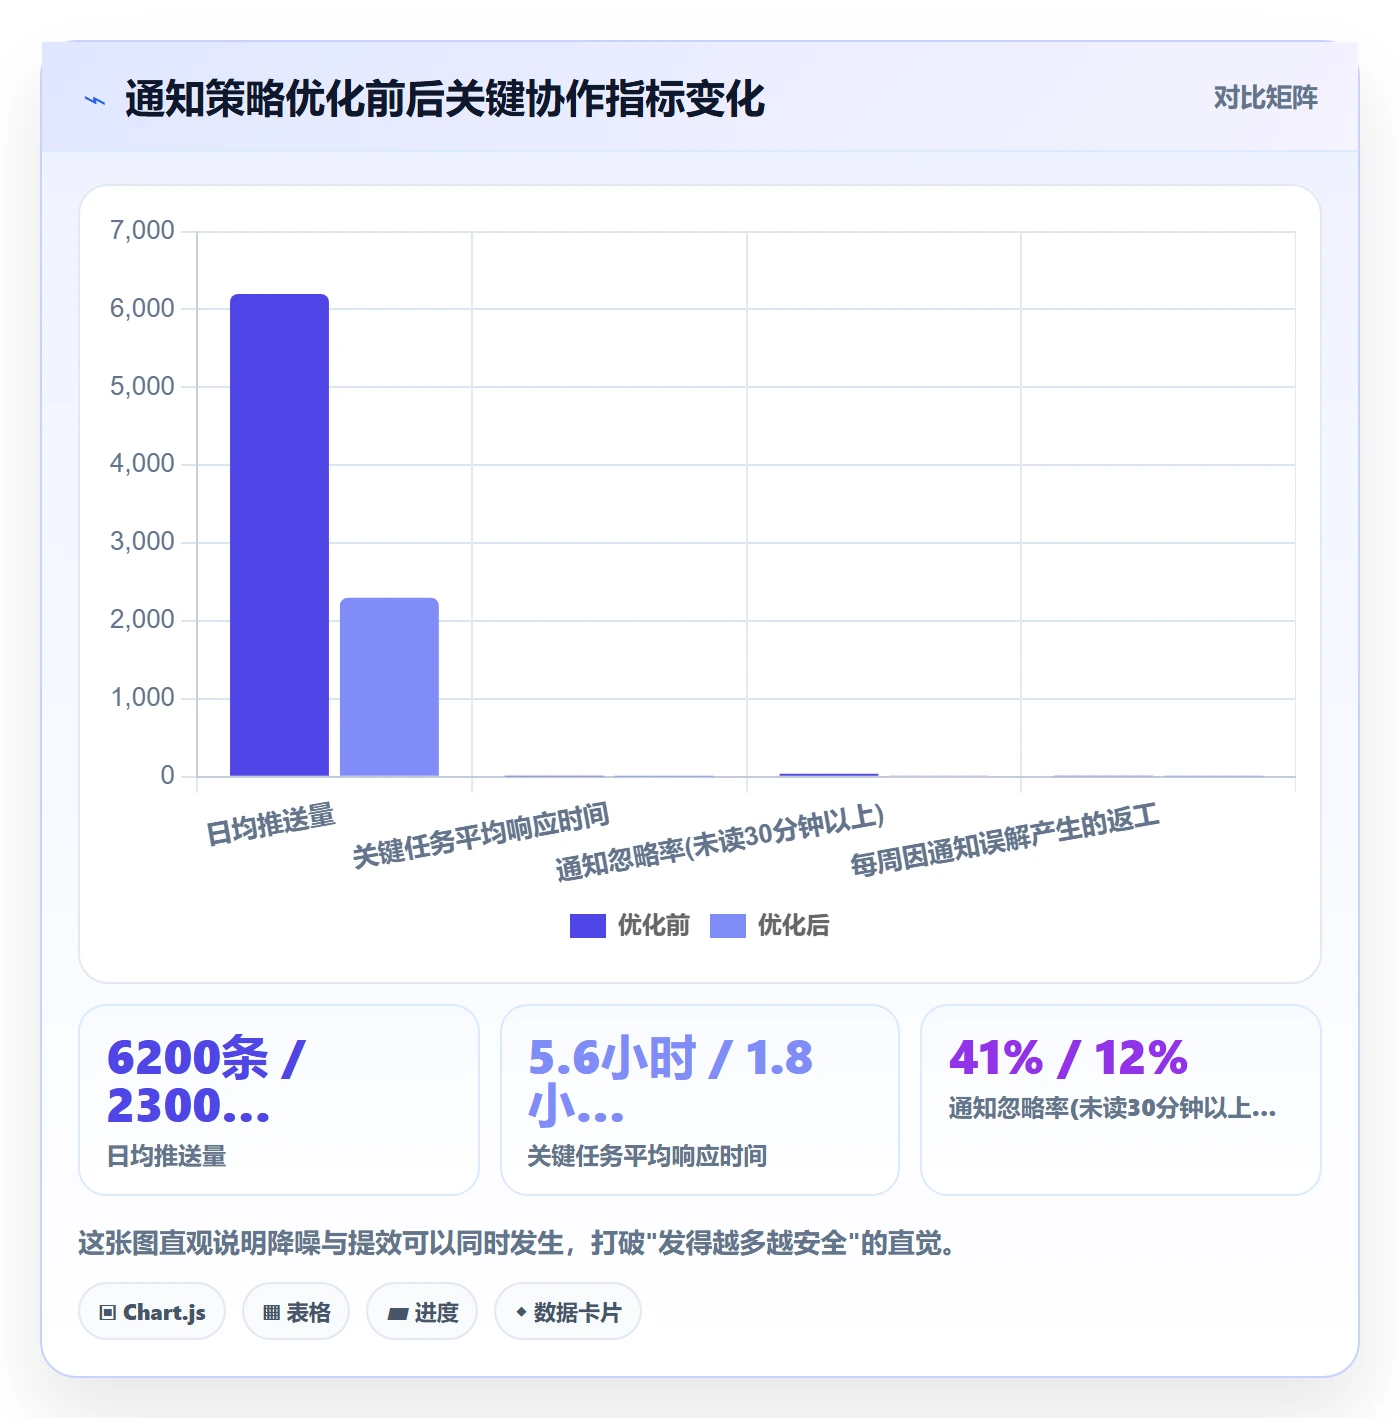Image resolution: width=1400 pixels, height=1418 pixels.
Task: Click the 通知忽略率(未读30分钟以上) x-axis label
Action: pos(720,843)
